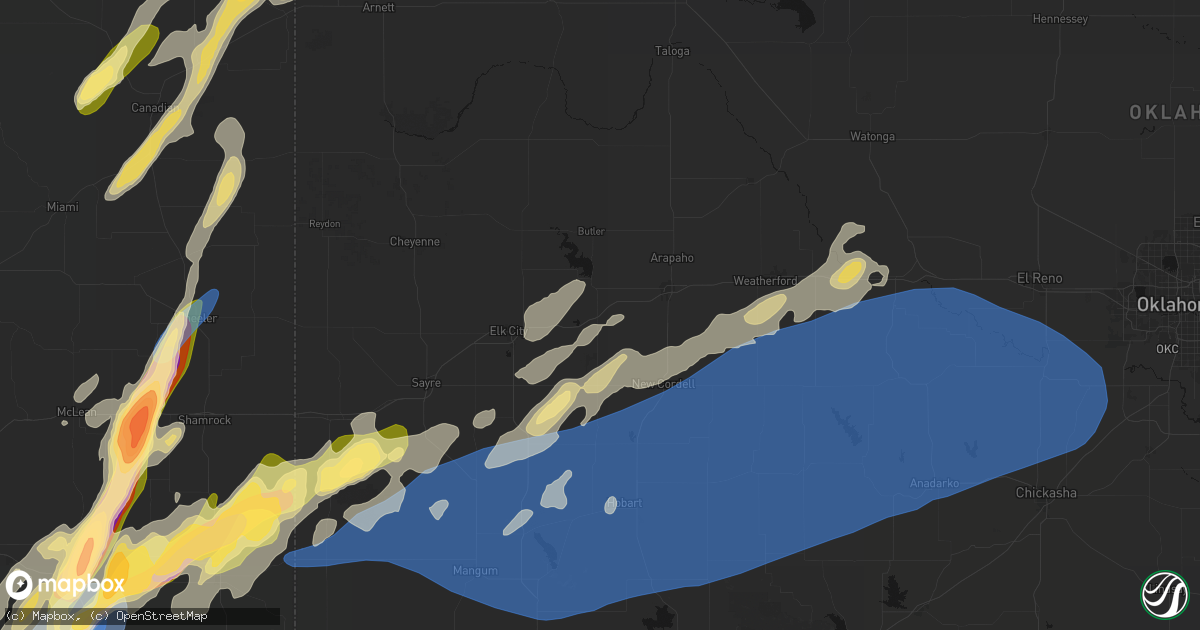This screenshot has width=1200, height=630.
Task: Select the Cheyenne city label
Action: point(414,242)
